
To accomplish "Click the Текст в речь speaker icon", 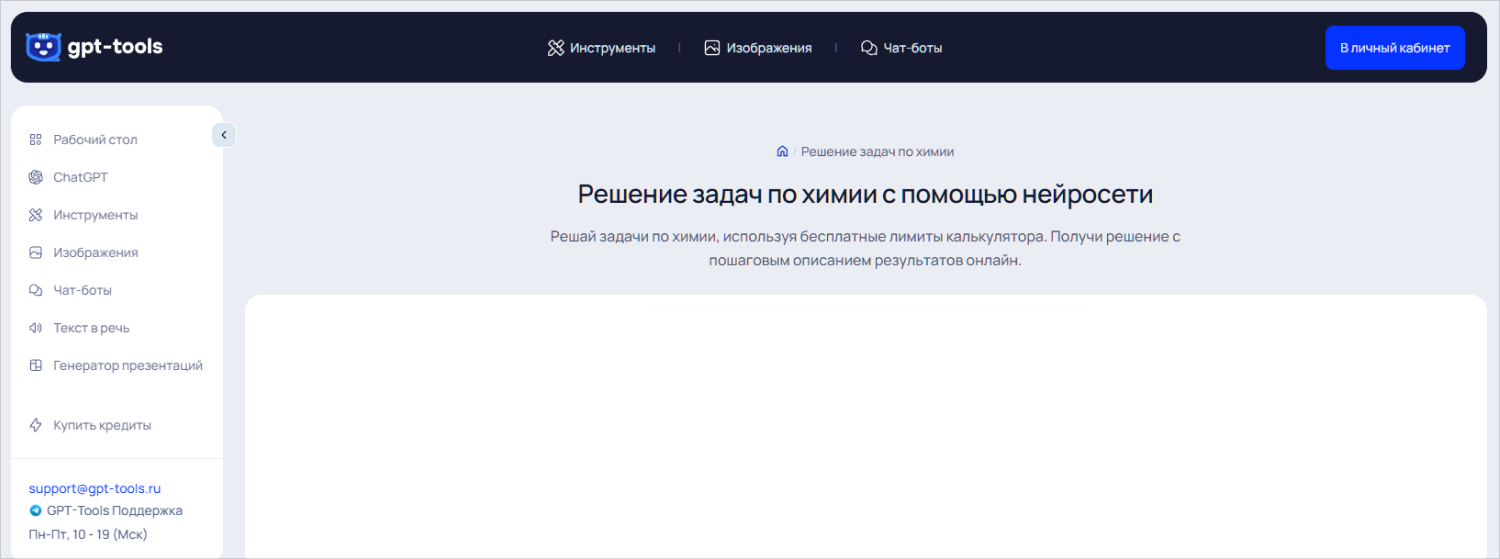I will 36,328.
